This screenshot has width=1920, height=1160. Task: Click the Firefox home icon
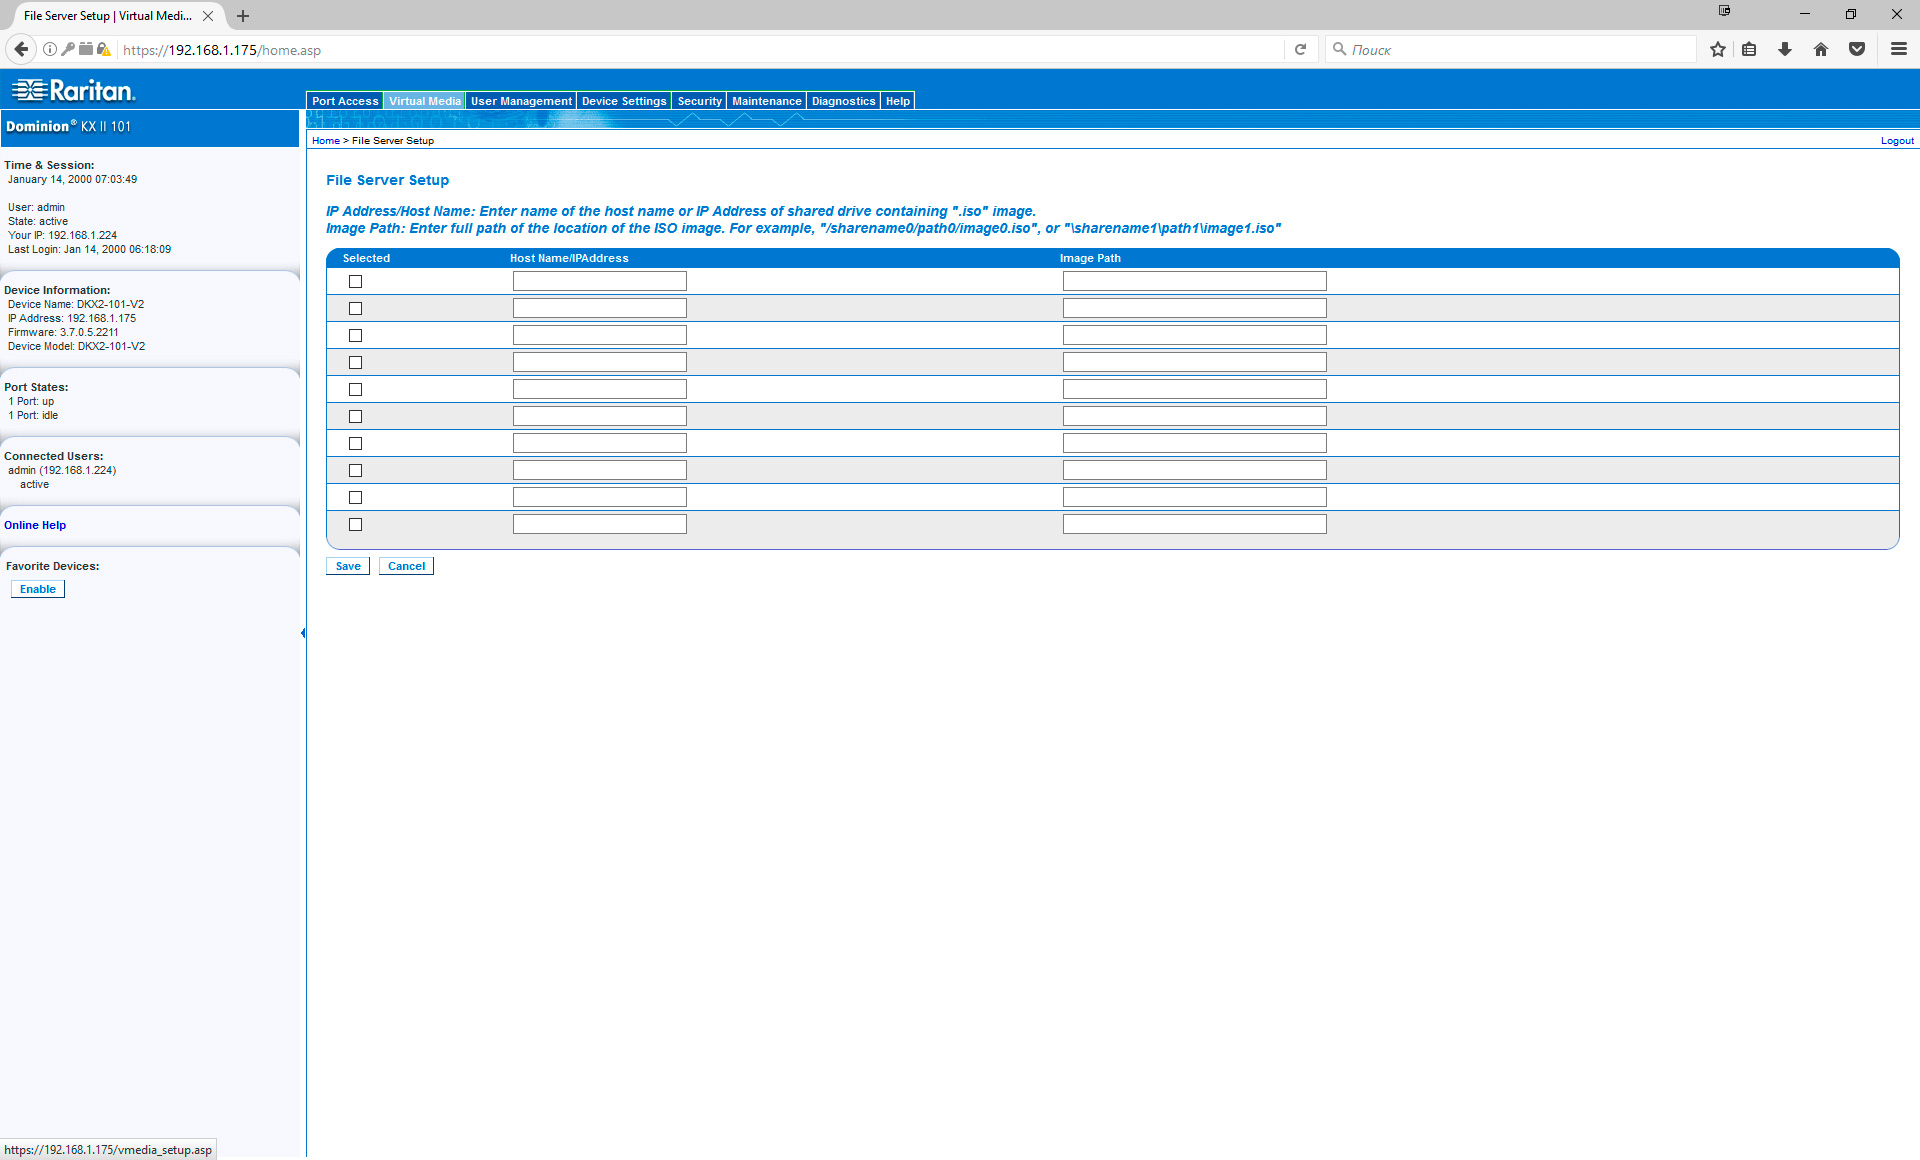tap(1820, 49)
